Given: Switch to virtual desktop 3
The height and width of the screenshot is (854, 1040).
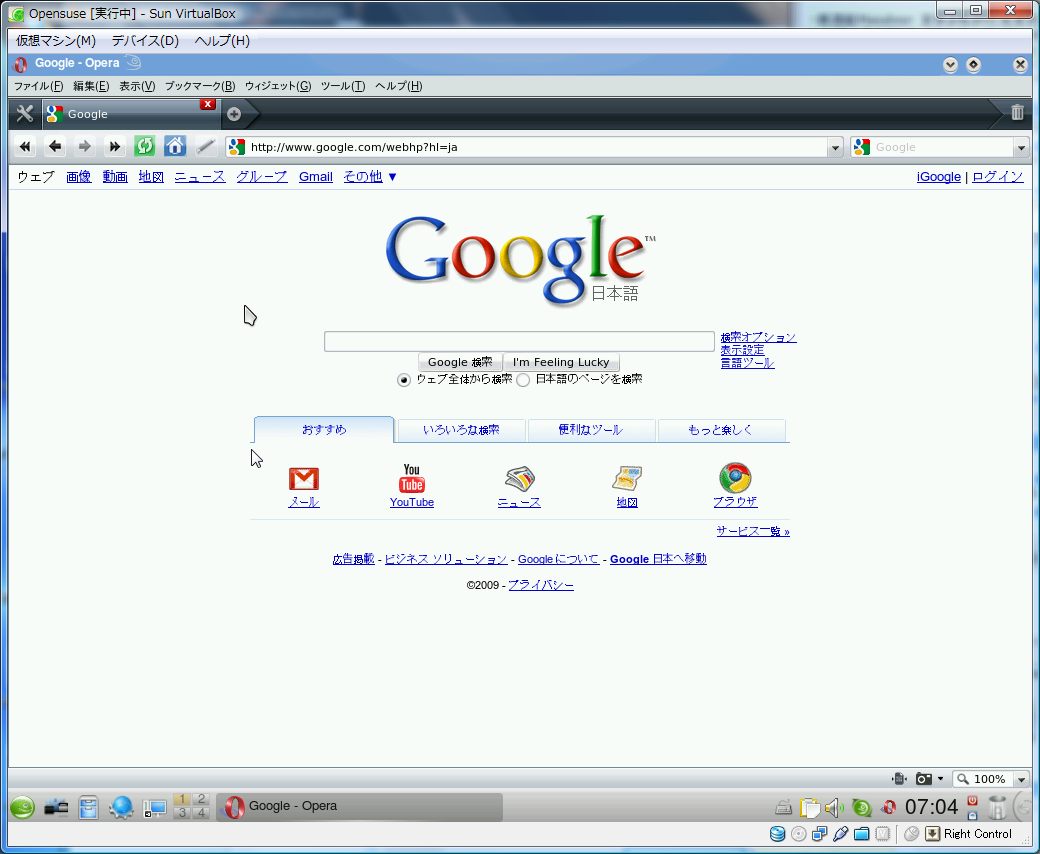Looking at the screenshot, I should pyautogui.click(x=182, y=813).
